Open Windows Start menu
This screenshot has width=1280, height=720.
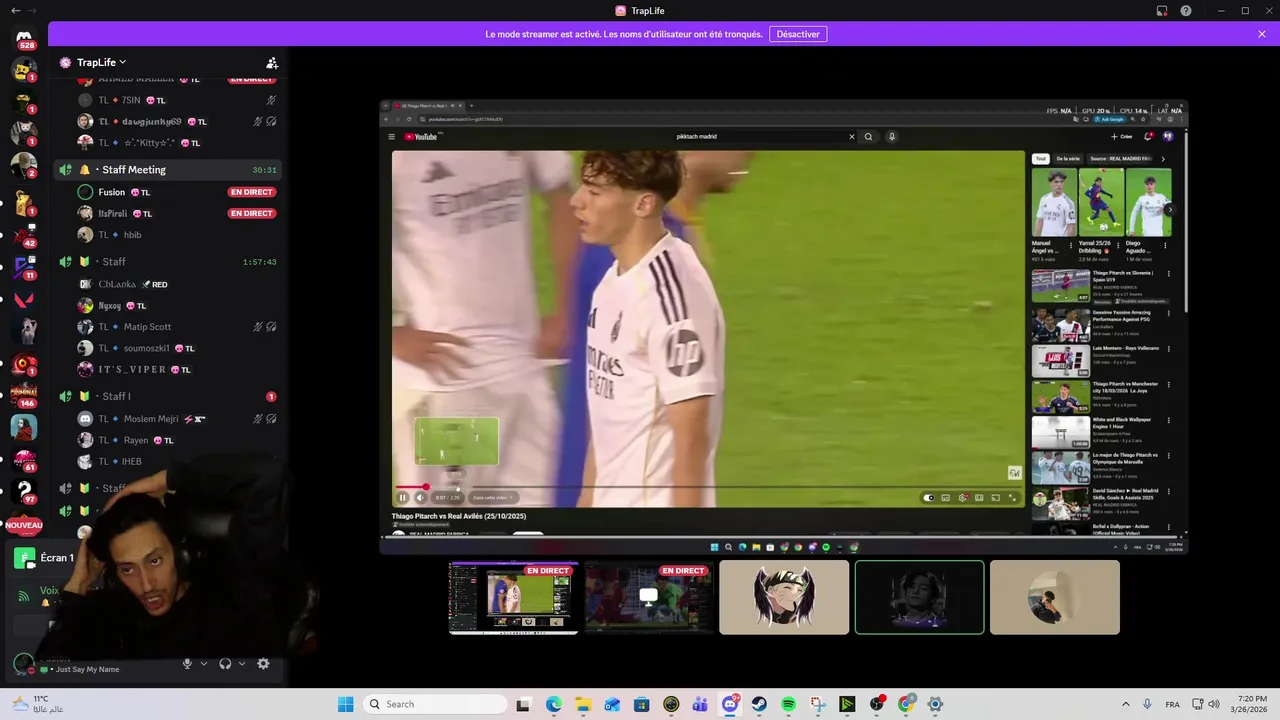click(x=345, y=704)
